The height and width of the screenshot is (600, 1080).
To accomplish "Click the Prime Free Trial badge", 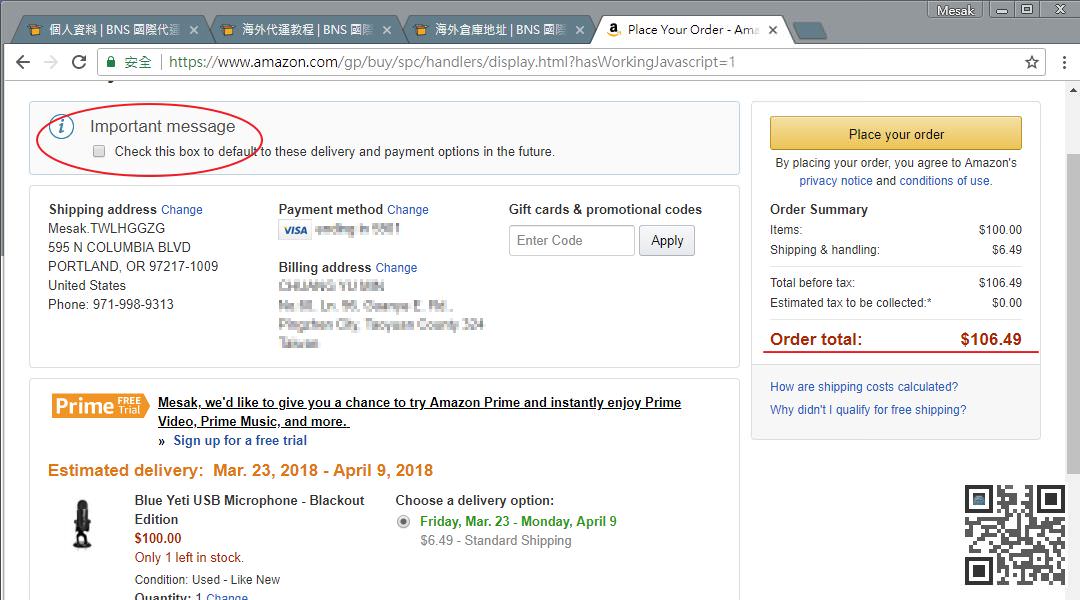I will pos(100,405).
